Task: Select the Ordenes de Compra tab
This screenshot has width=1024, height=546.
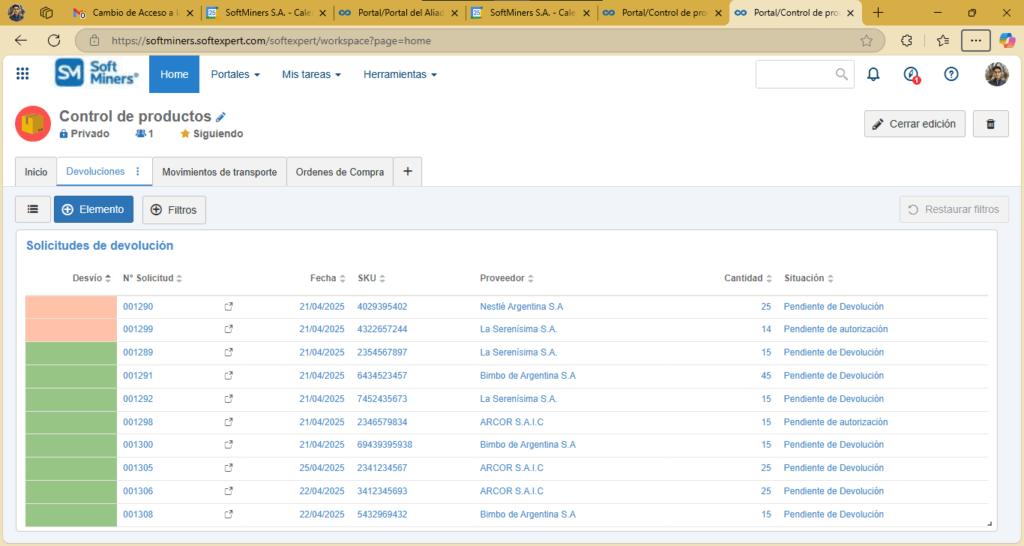Action: tap(339, 172)
